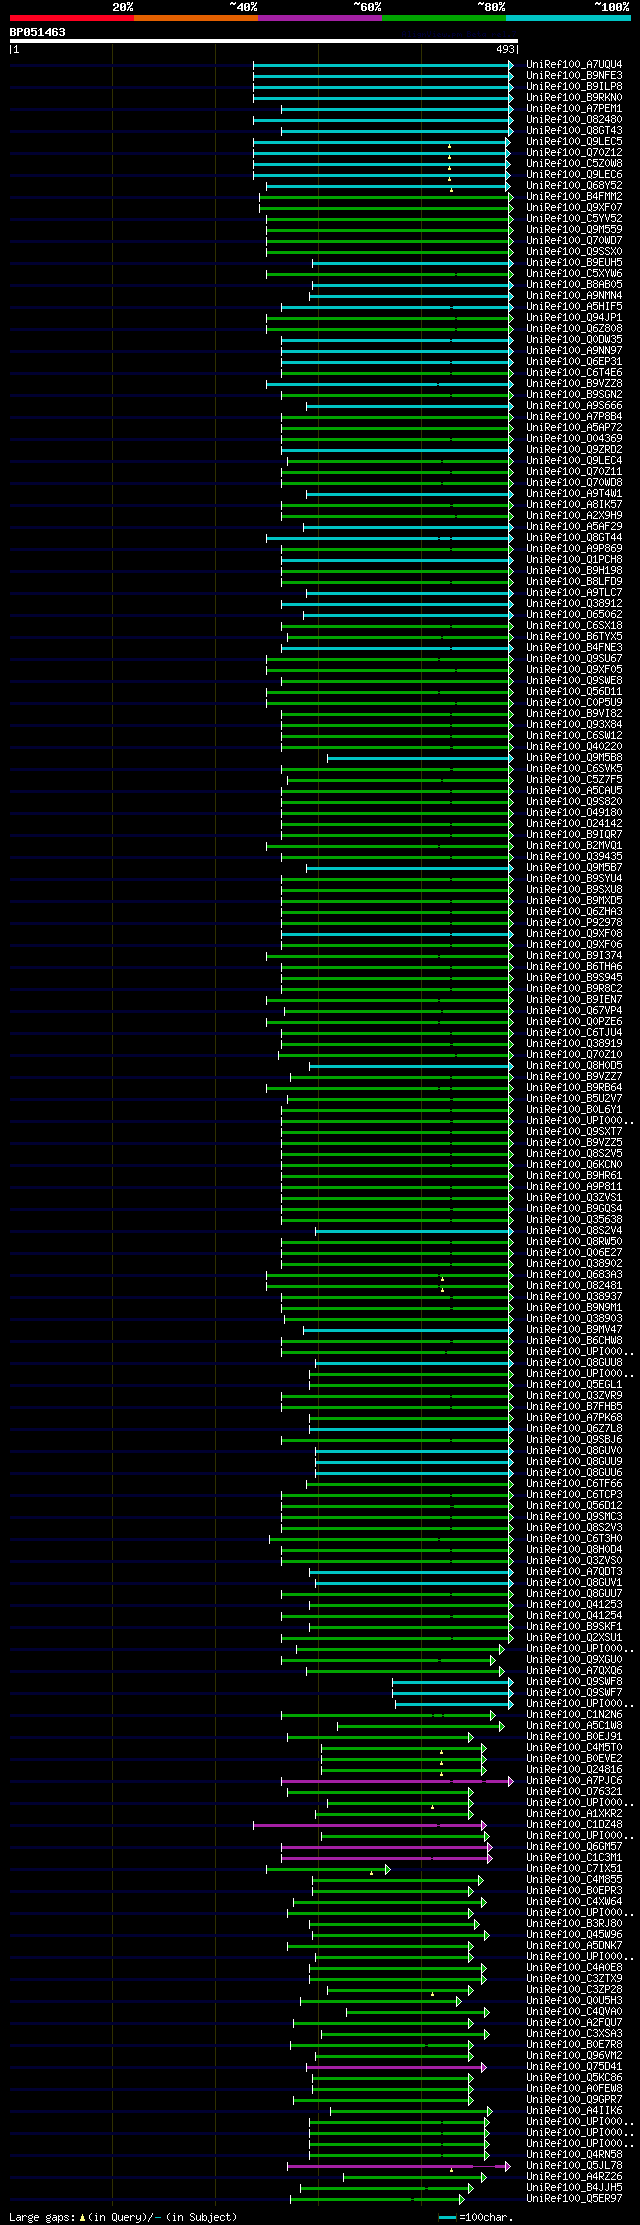Viewport: 640px width, 2225px height.
Task: Select the UniRef100_C1N2N6 label
Action: pos(574,1715)
